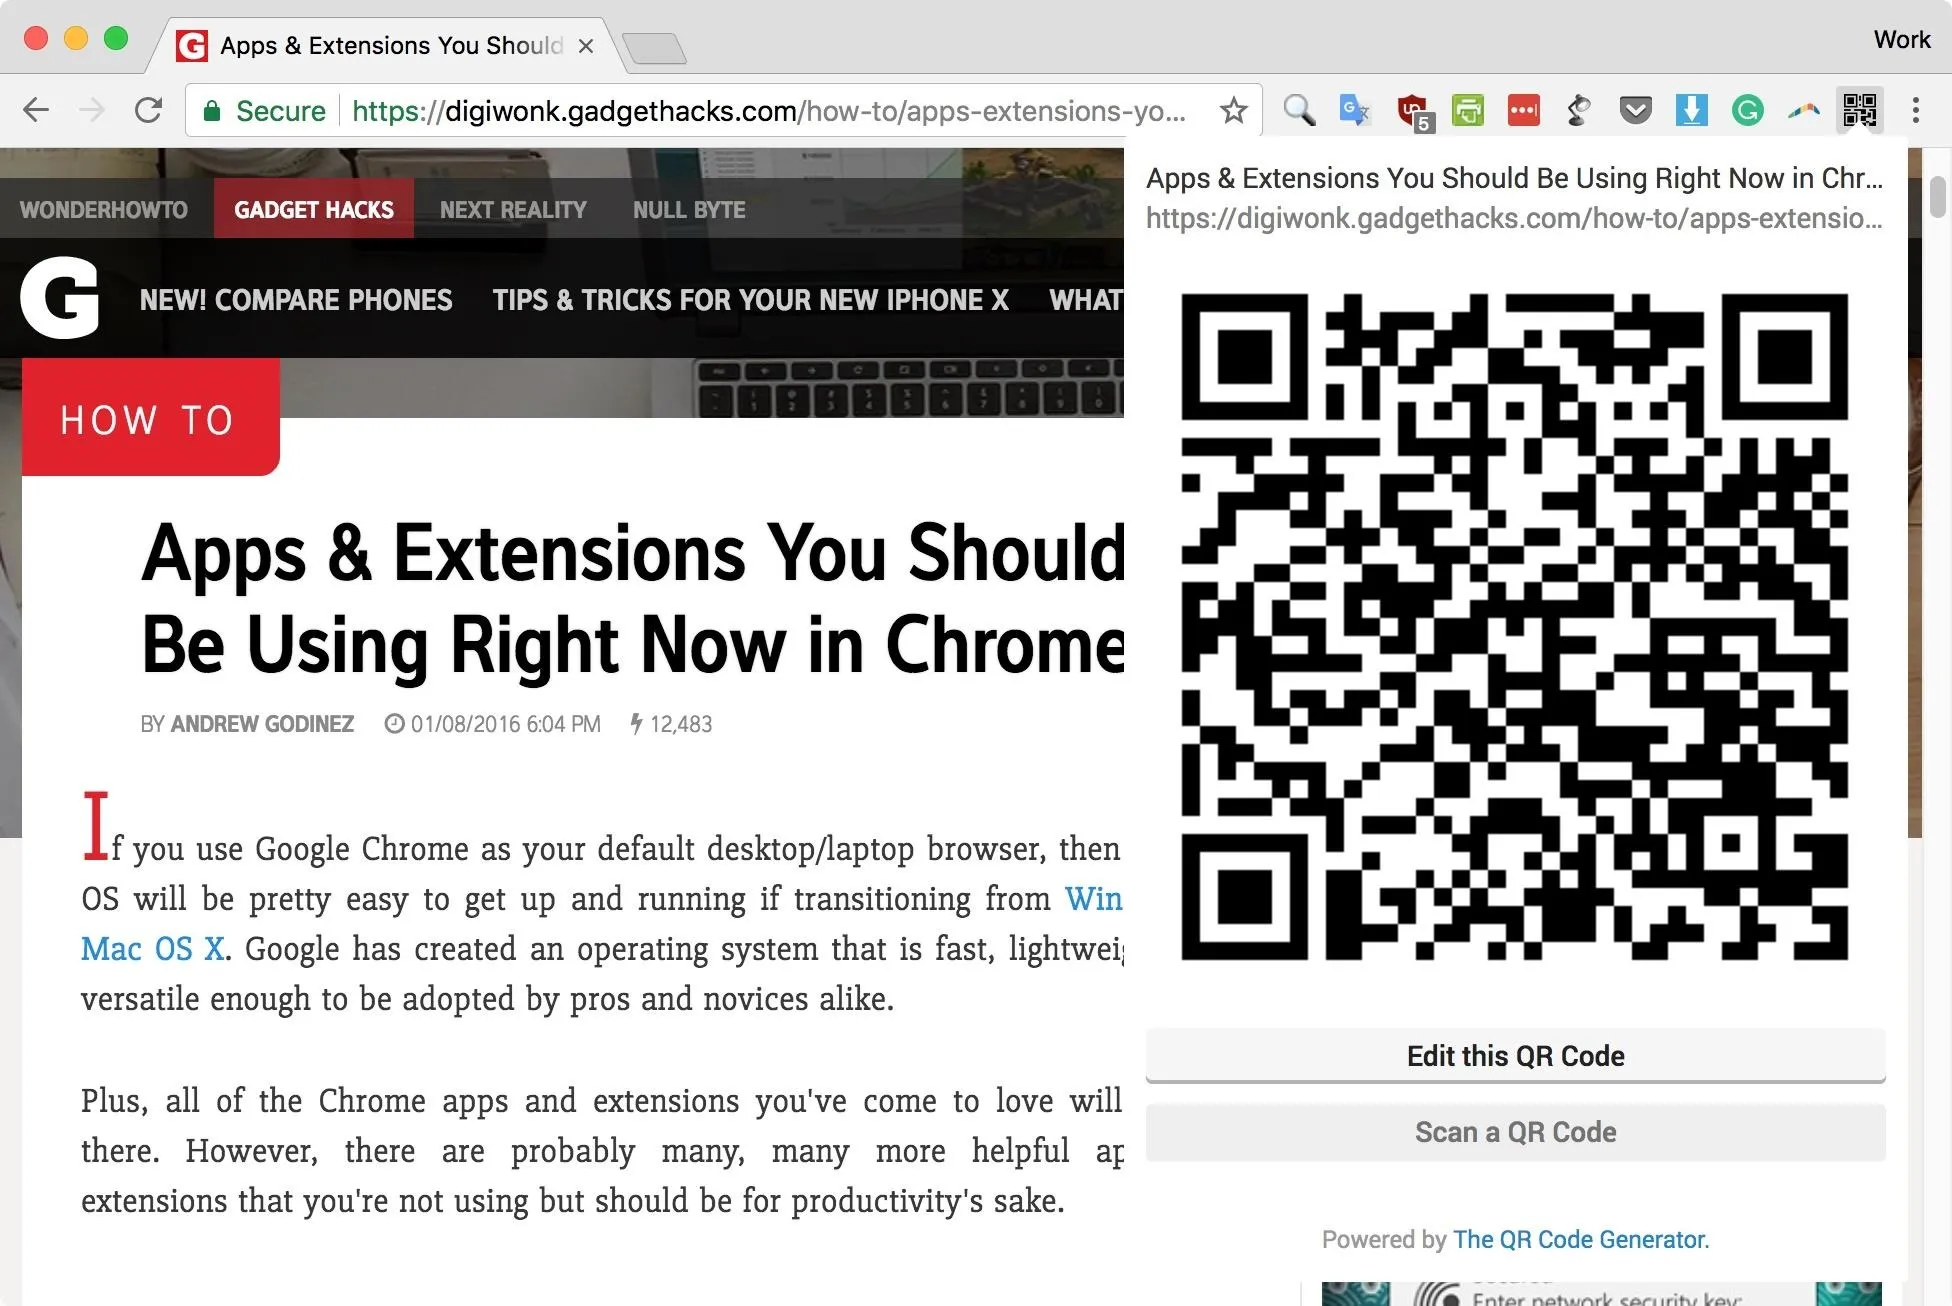Reload the current page
Screen dimensions: 1952x1306
[148, 110]
